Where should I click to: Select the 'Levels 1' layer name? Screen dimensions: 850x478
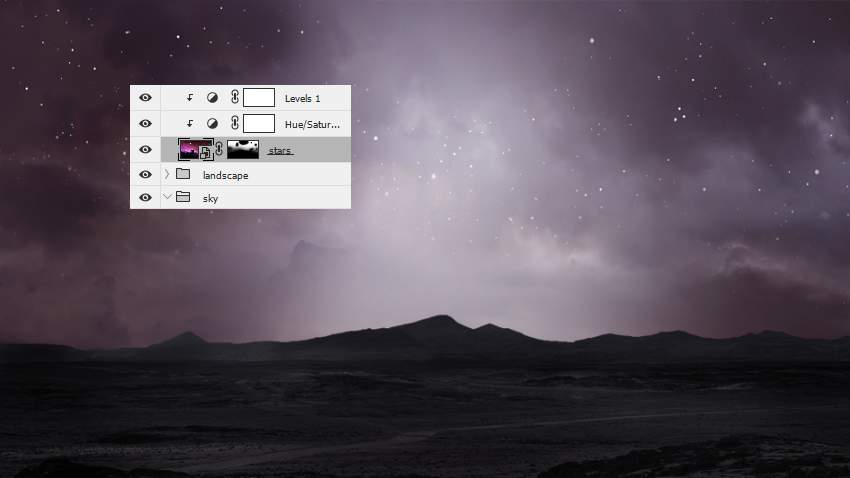pyautogui.click(x=302, y=99)
